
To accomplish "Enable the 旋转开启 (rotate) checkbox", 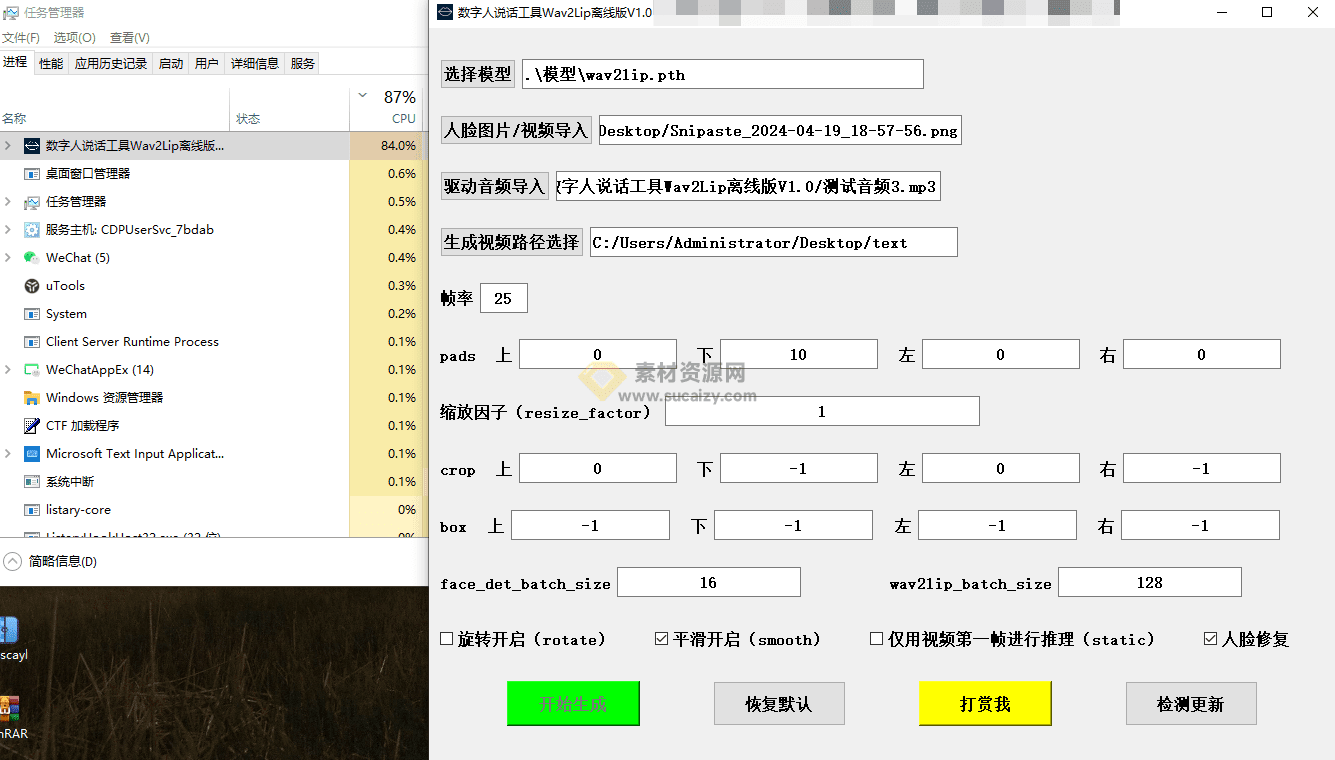I will [x=444, y=638].
